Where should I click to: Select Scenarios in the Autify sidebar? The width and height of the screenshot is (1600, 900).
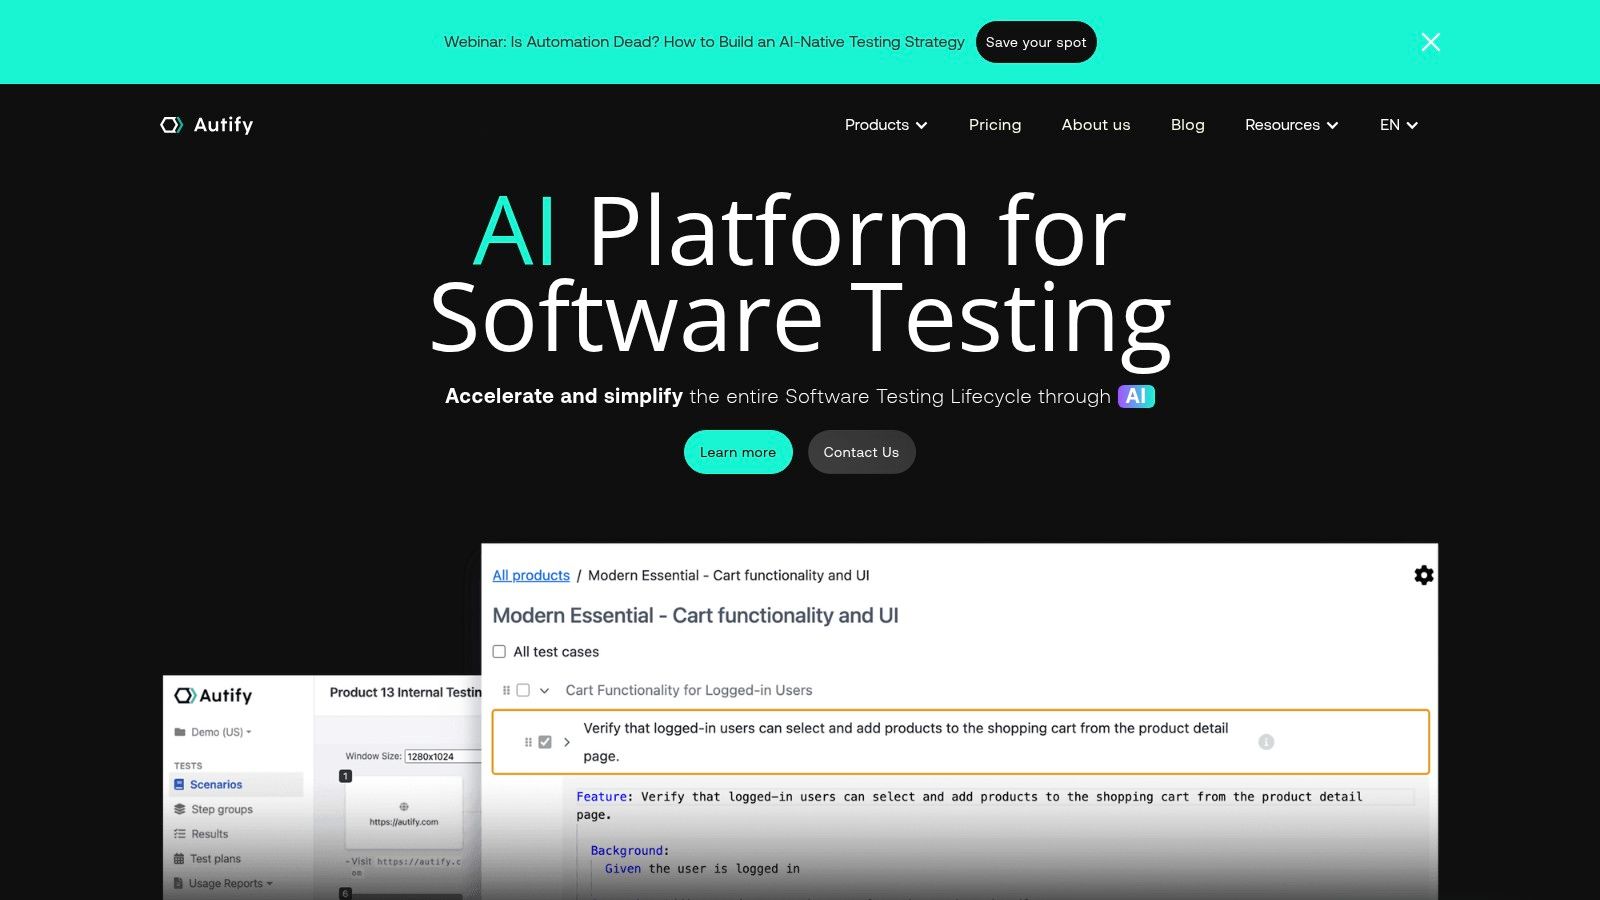click(238, 785)
